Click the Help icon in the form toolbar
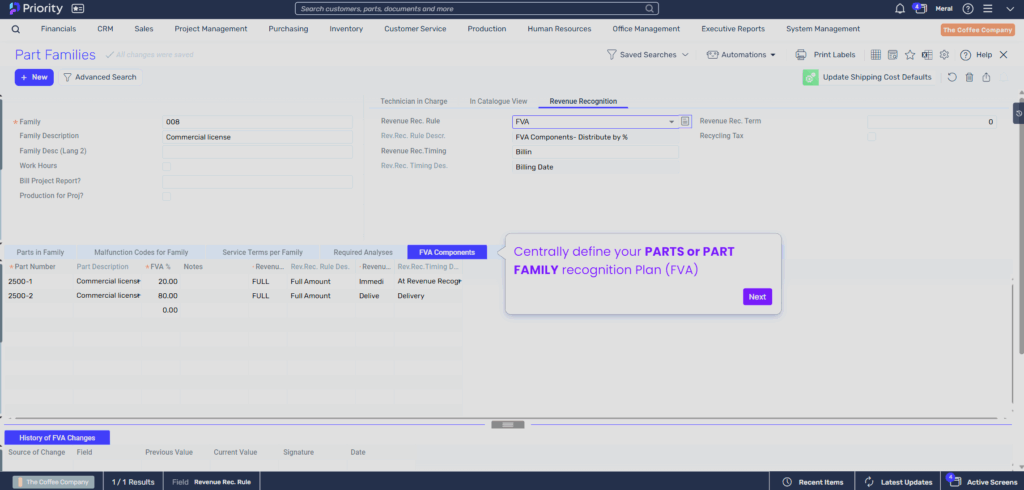1024x490 pixels. (965, 55)
